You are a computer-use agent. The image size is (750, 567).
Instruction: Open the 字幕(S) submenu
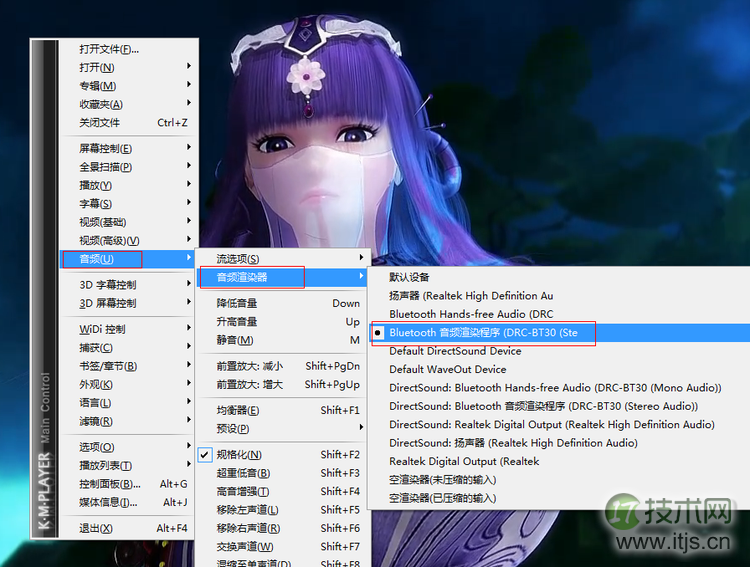point(128,204)
